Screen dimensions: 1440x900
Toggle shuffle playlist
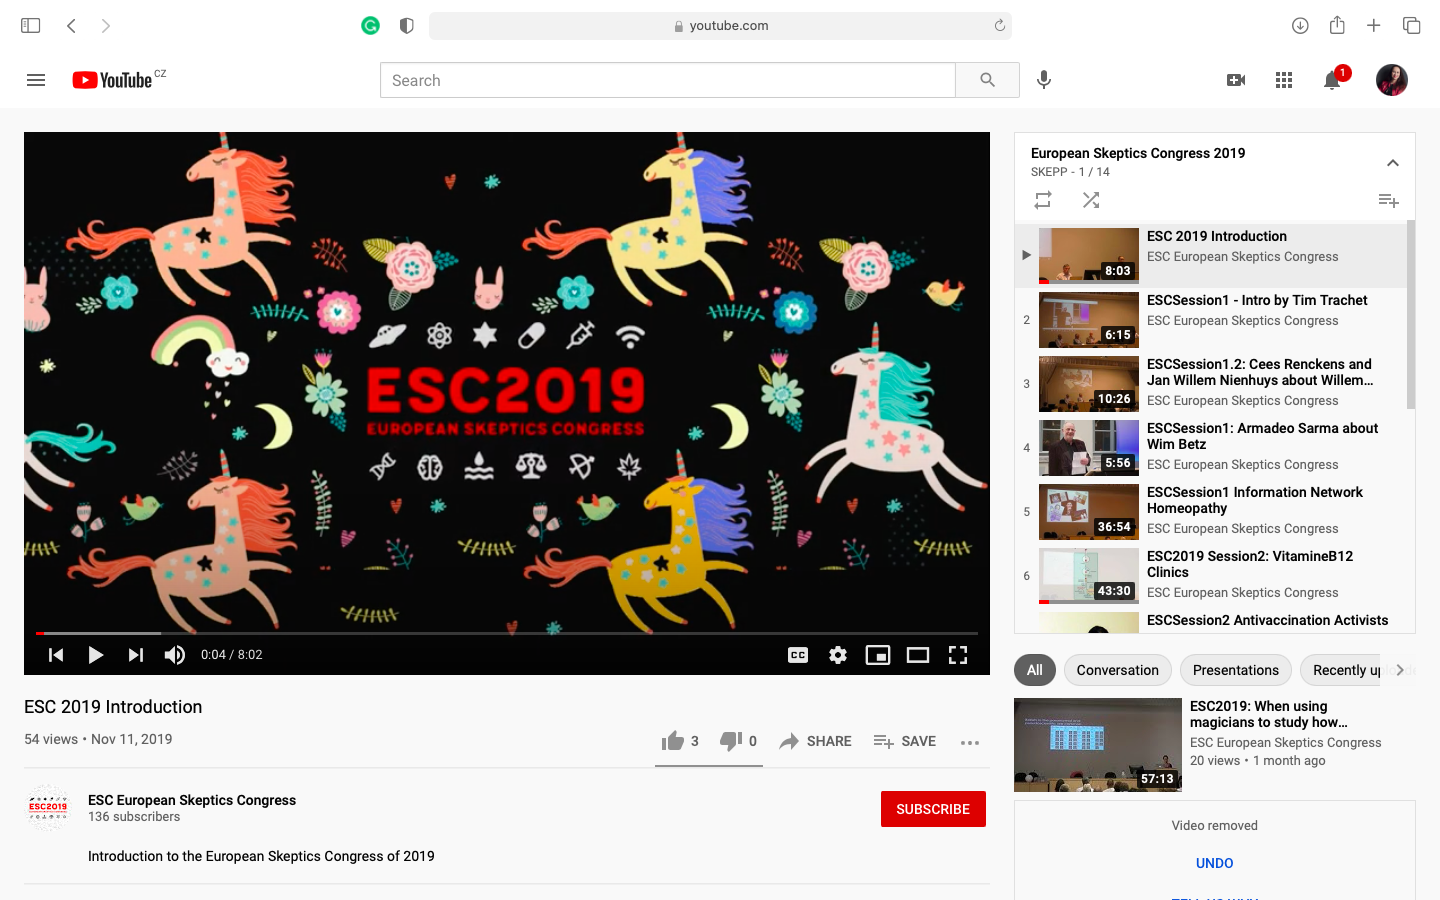point(1091,200)
